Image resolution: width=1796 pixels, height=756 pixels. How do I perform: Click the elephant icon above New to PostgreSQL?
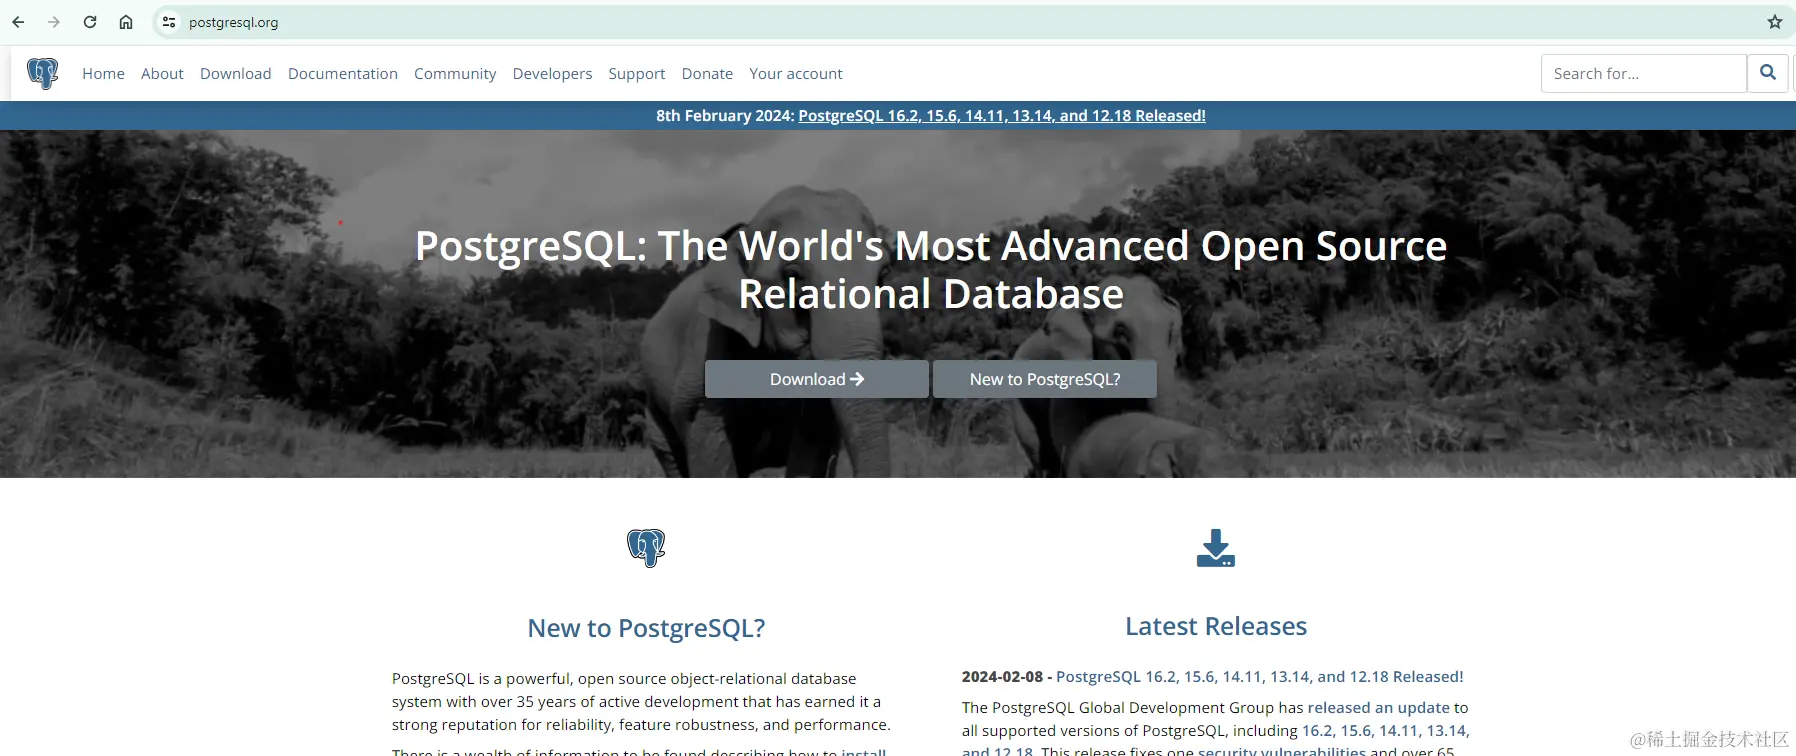[x=646, y=548]
